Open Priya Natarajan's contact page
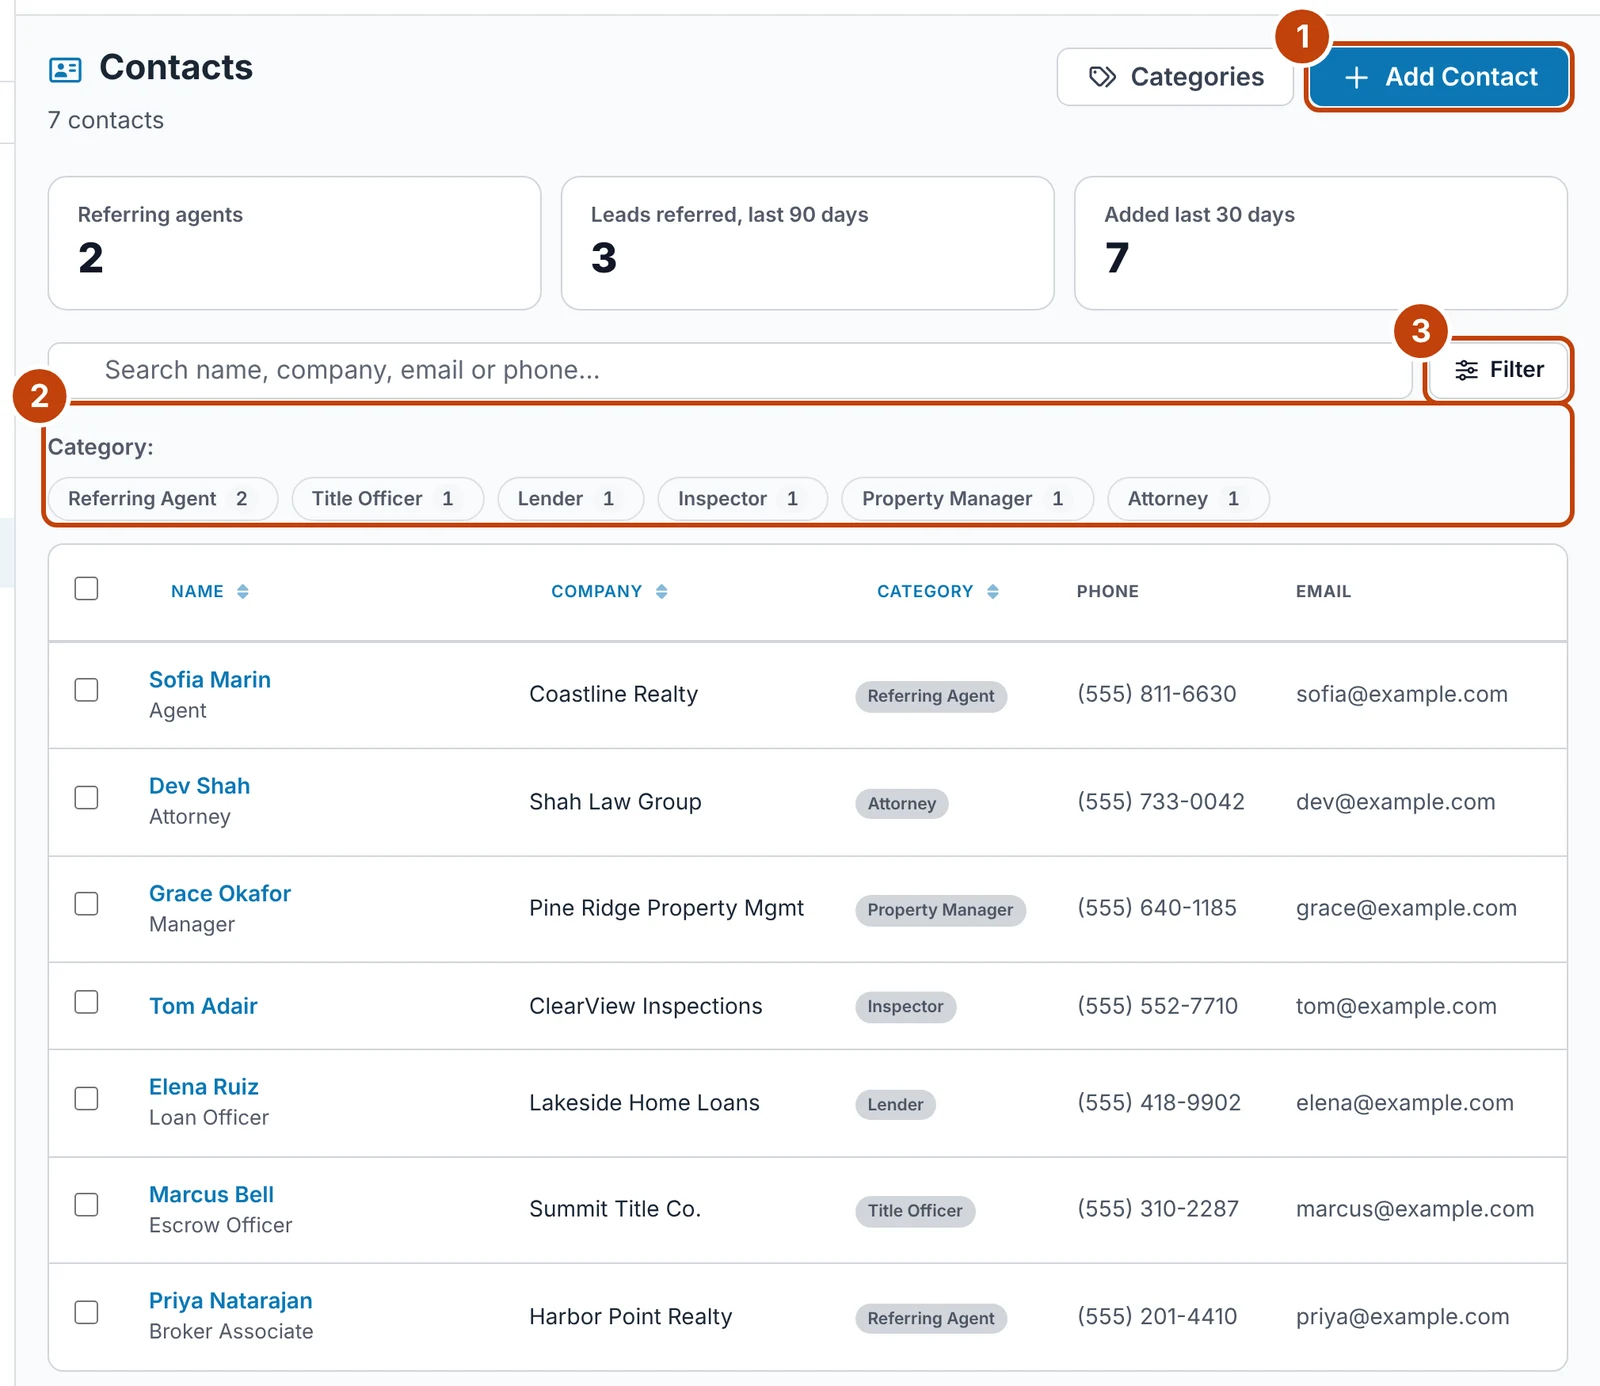Image resolution: width=1600 pixels, height=1386 pixels. [x=231, y=1301]
